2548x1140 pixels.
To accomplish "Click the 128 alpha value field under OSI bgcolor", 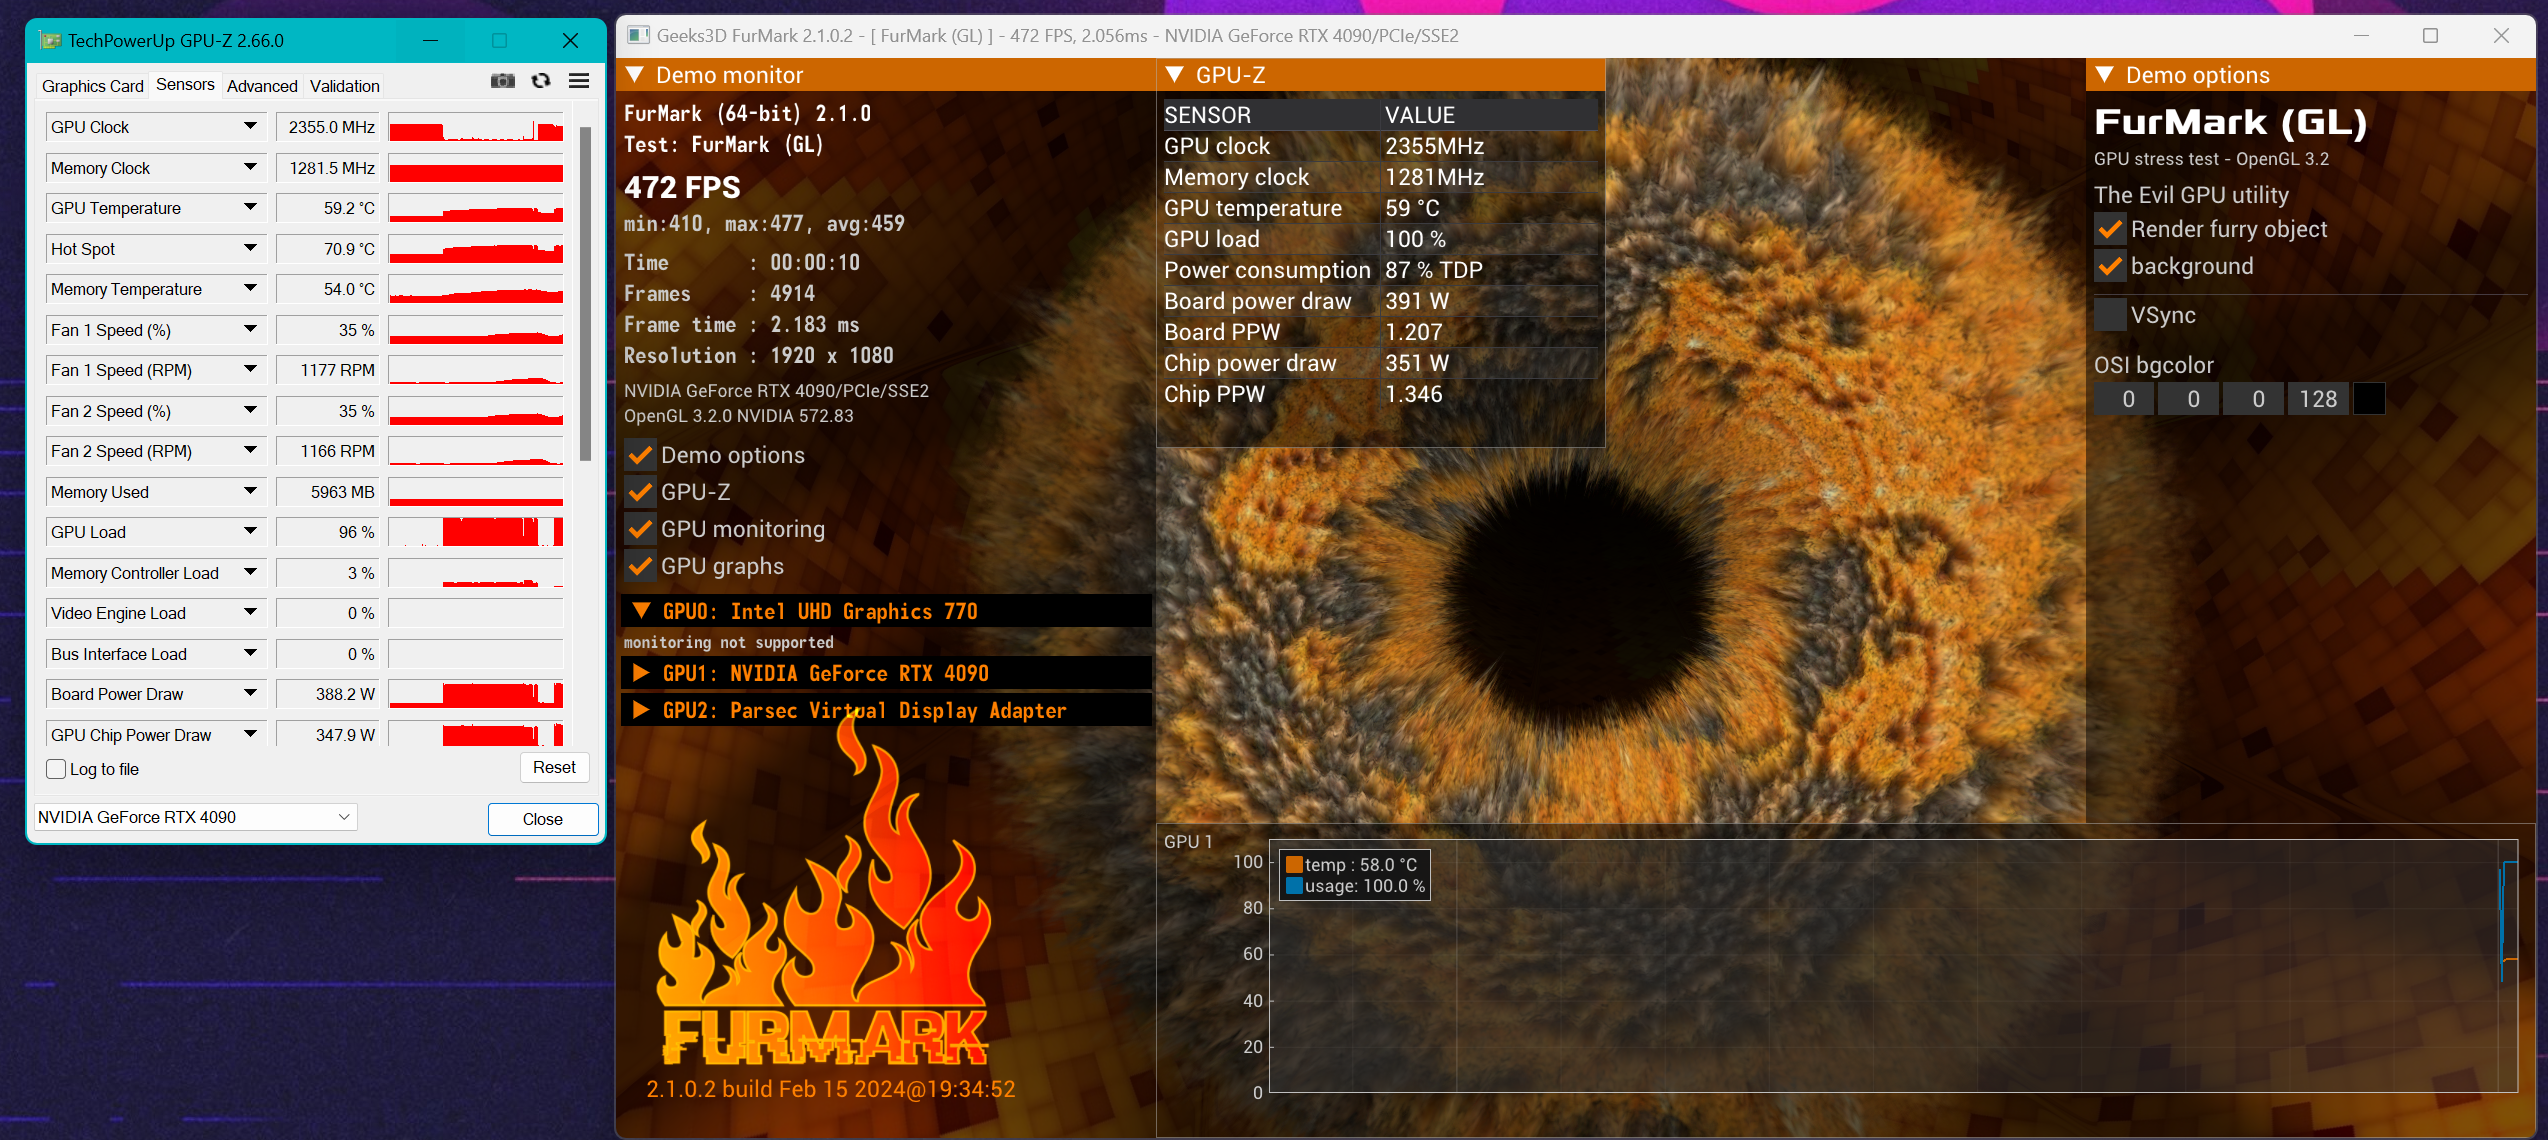I will 2318,398.
